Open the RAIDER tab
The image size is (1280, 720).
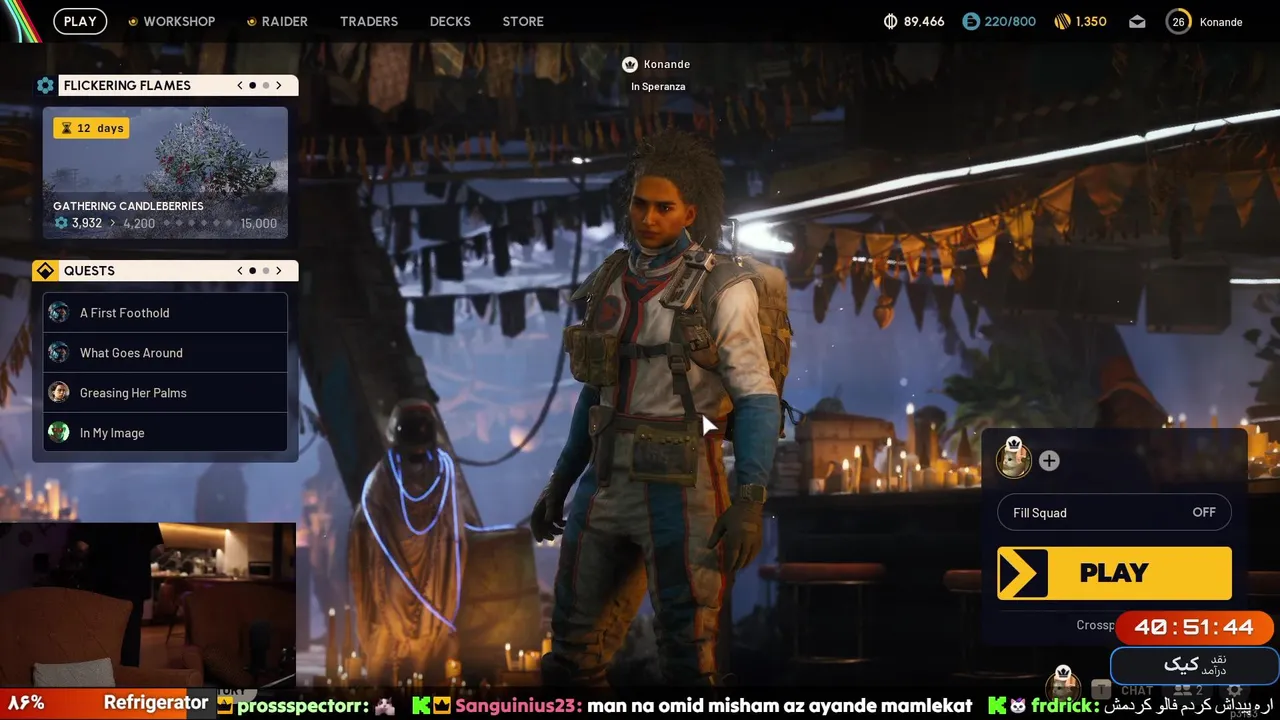[285, 21]
